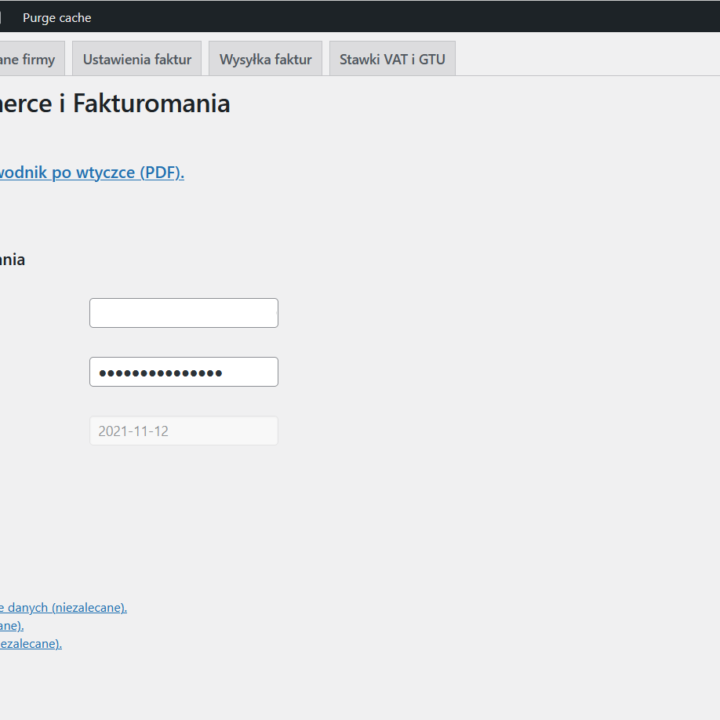Switch to the Ustawienia faktur tab

137,59
